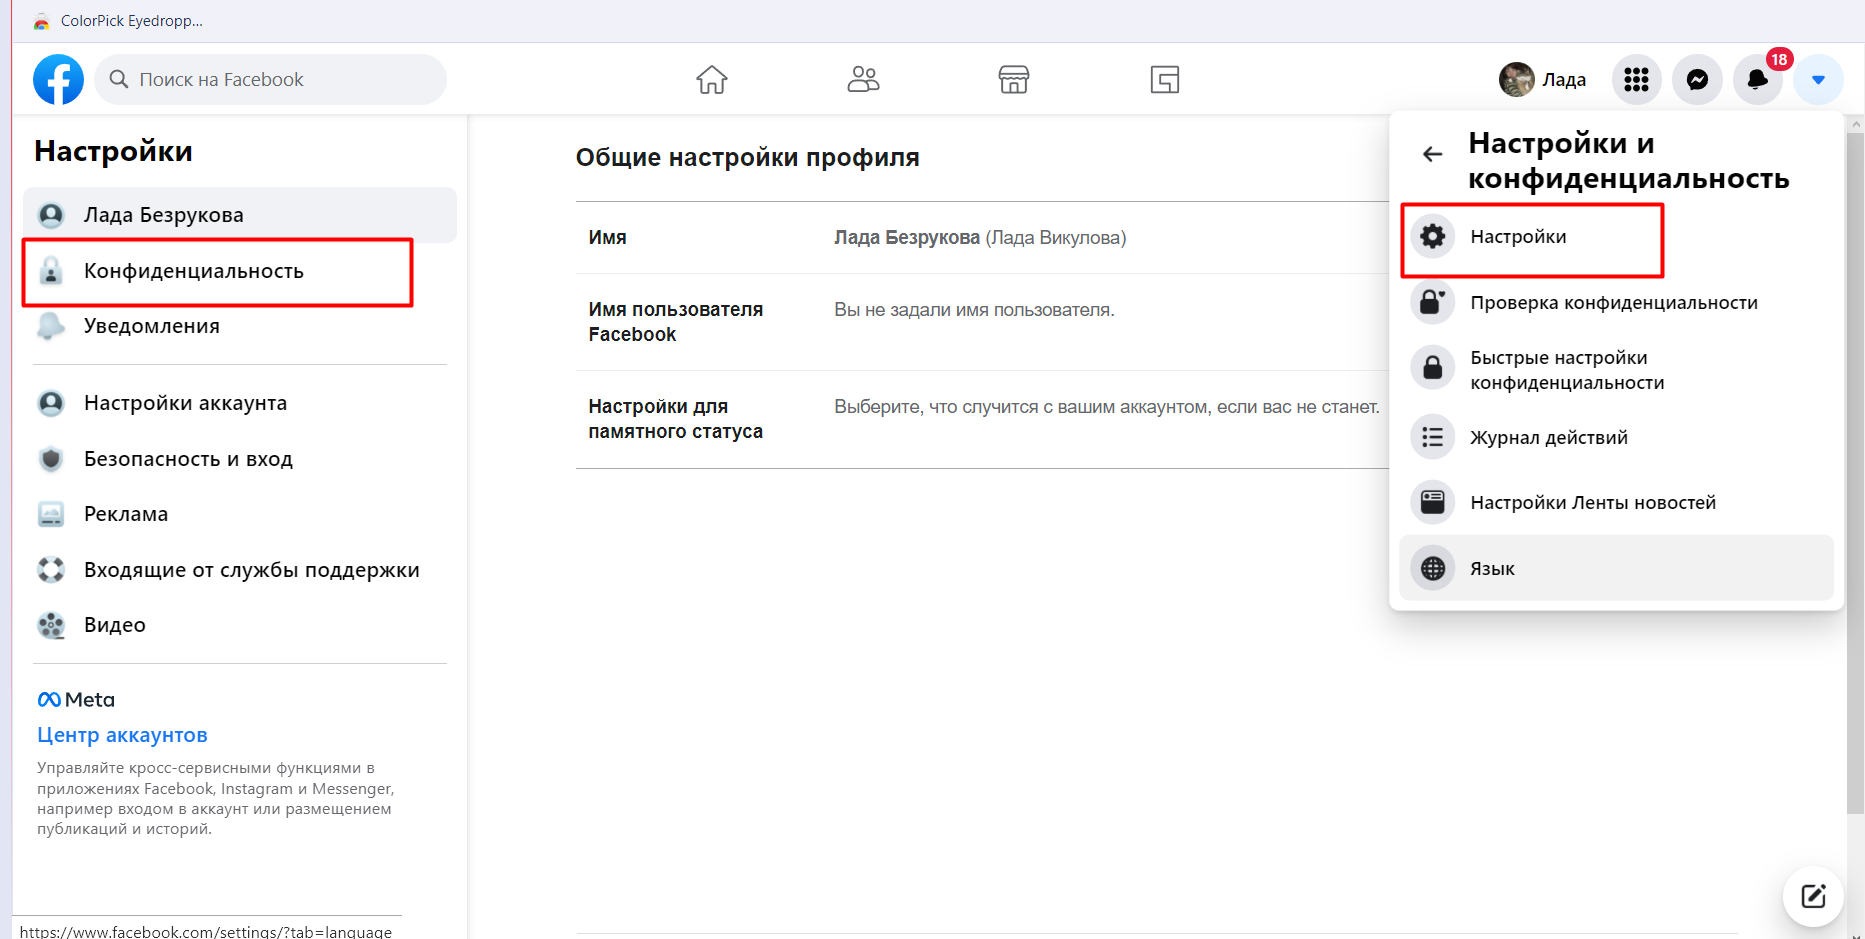1865x939 pixels.
Task: Open Видео settings
Action: click(240, 625)
